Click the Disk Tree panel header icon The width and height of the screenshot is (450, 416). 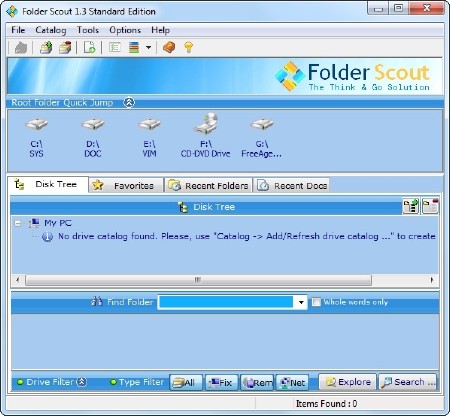click(183, 207)
